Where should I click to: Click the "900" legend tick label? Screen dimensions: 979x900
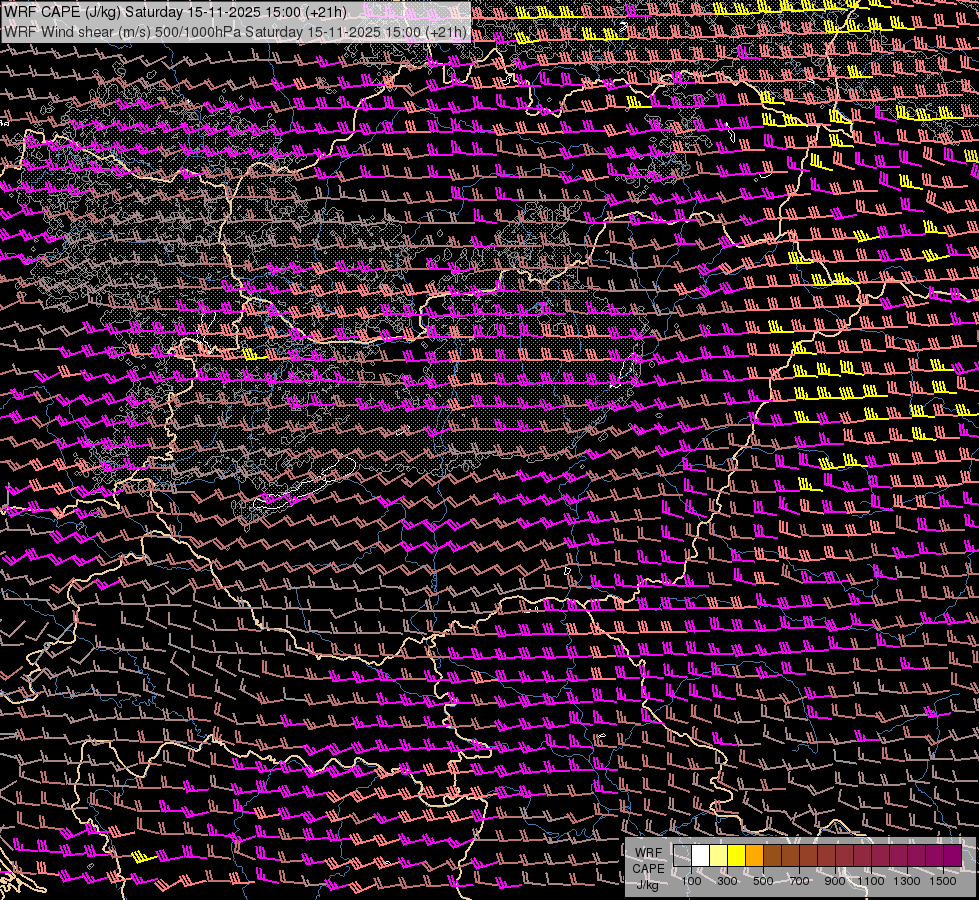tap(835, 881)
